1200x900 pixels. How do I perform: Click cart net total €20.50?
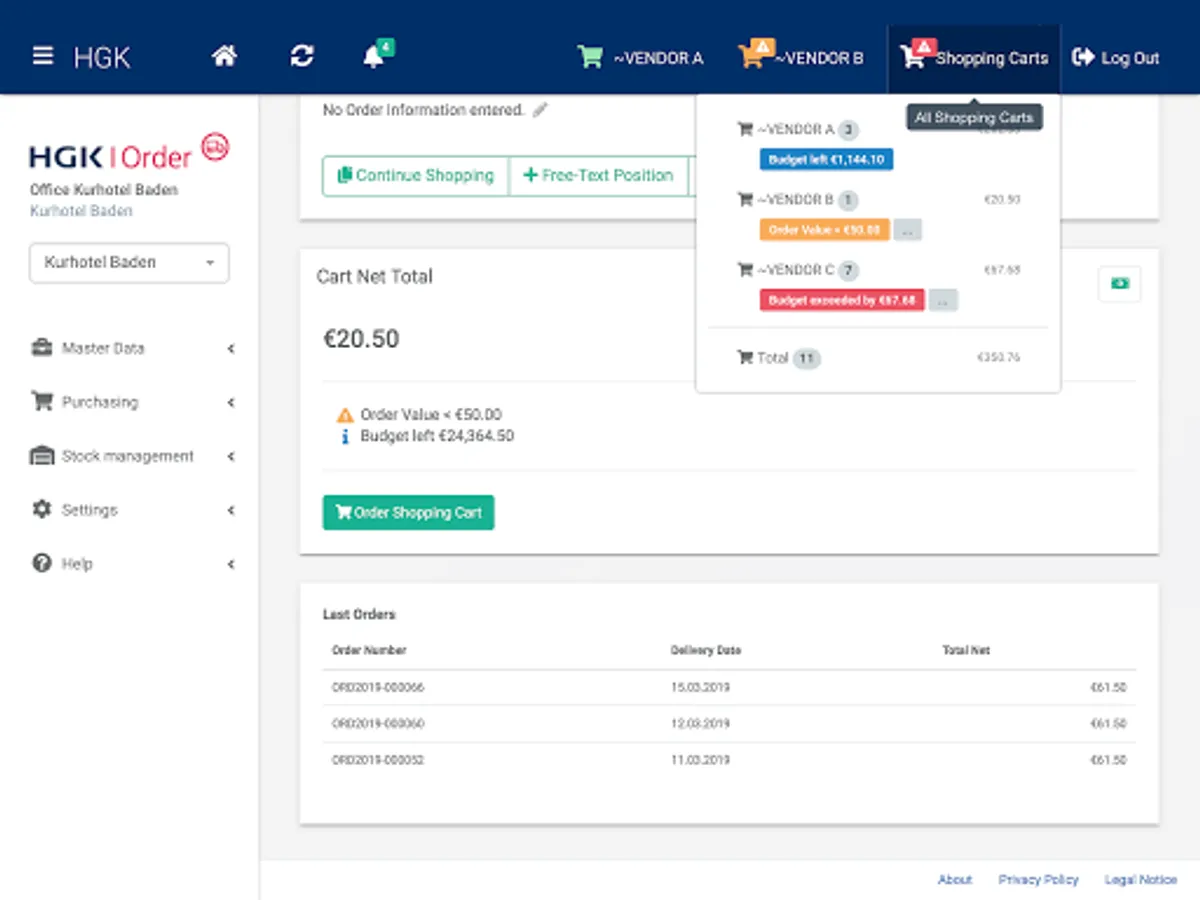point(361,339)
